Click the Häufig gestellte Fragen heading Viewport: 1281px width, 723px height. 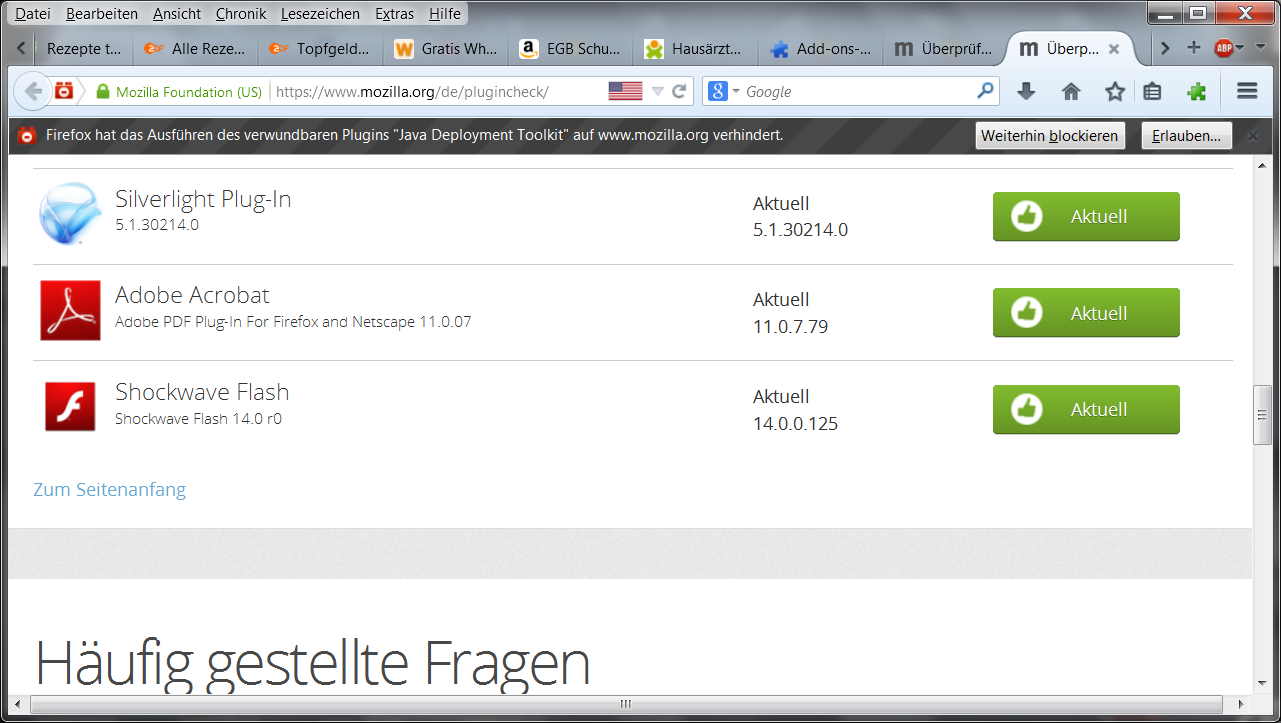(x=312, y=662)
